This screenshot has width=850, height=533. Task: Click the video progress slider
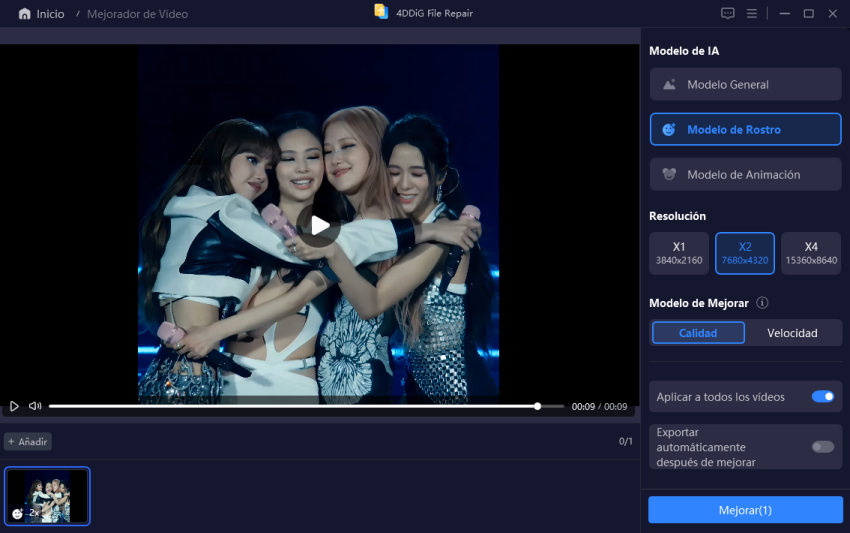pos(300,406)
